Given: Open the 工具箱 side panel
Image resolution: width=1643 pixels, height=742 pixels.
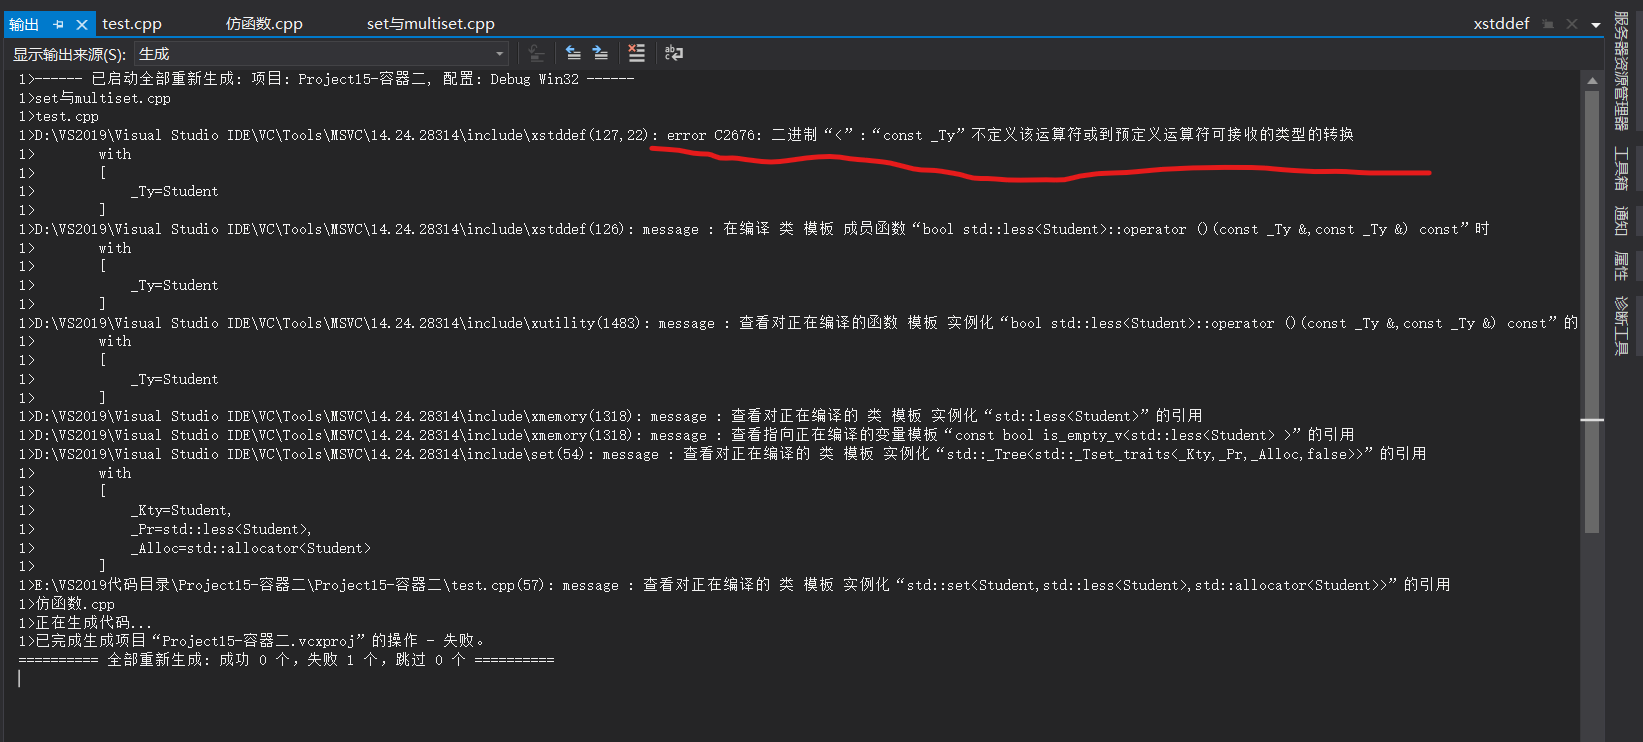Looking at the screenshot, I should pyautogui.click(x=1621, y=169).
